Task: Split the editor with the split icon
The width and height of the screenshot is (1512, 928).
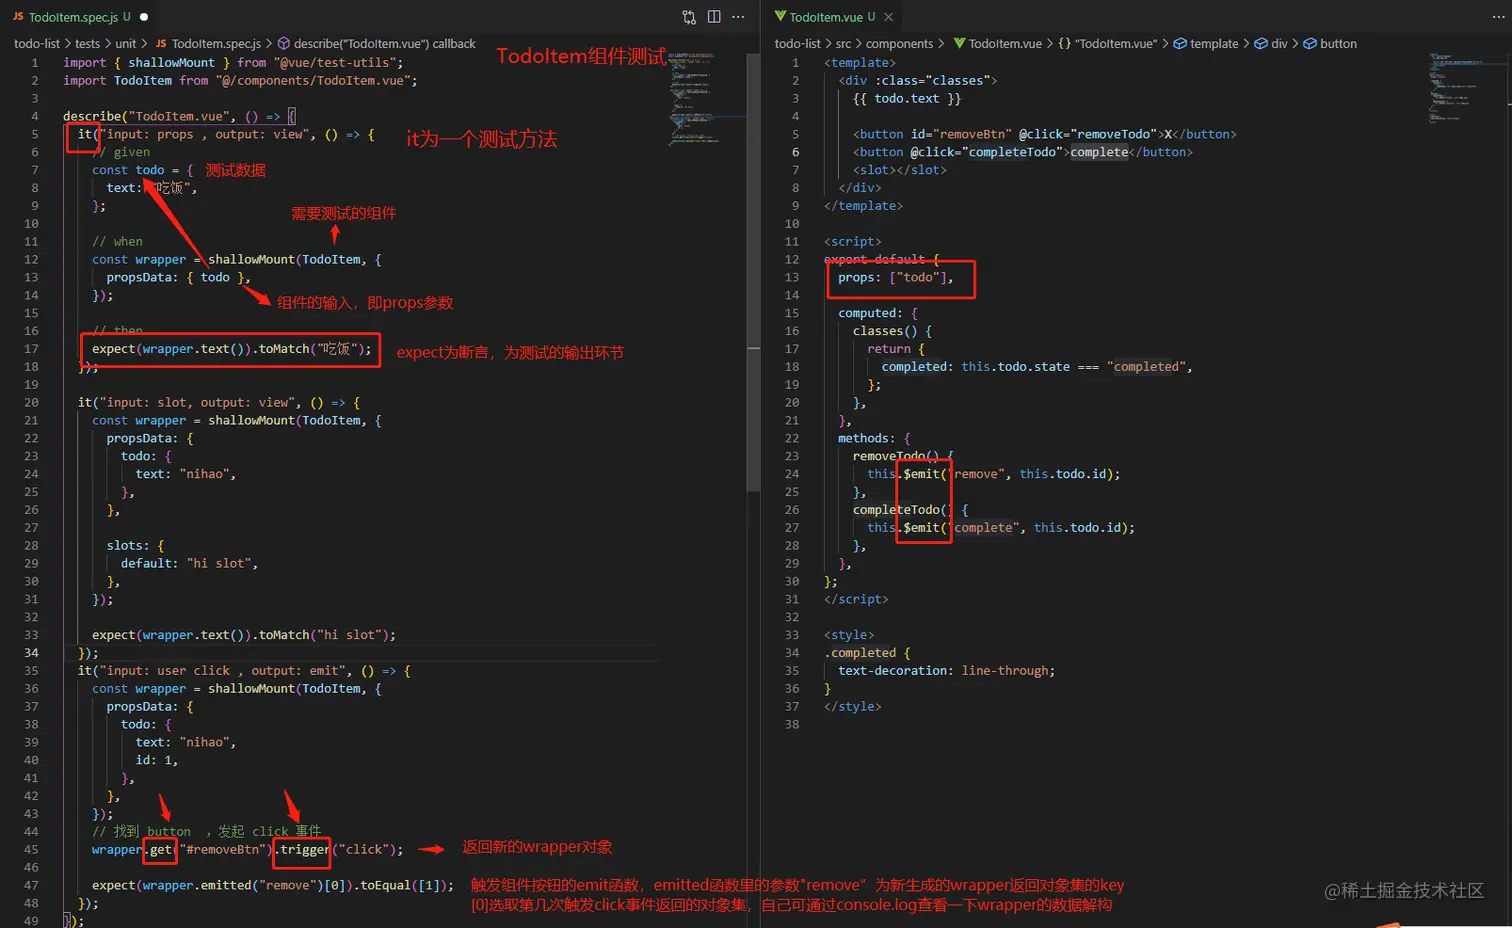Action: tap(714, 17)
